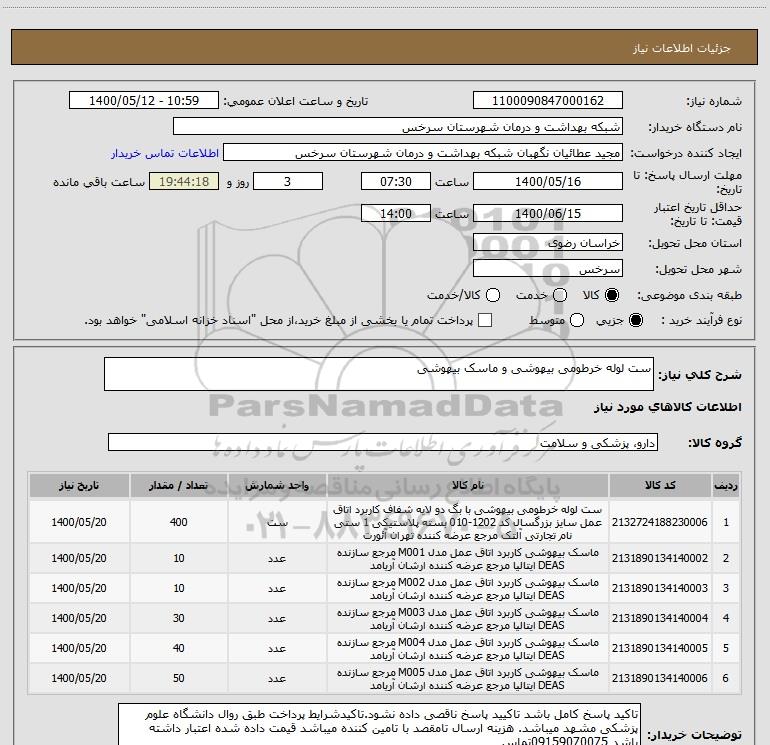Viewport: 770px width, 745px height.
Task: Click the delivery city field سرخس
Action: [x=548, y=269]
